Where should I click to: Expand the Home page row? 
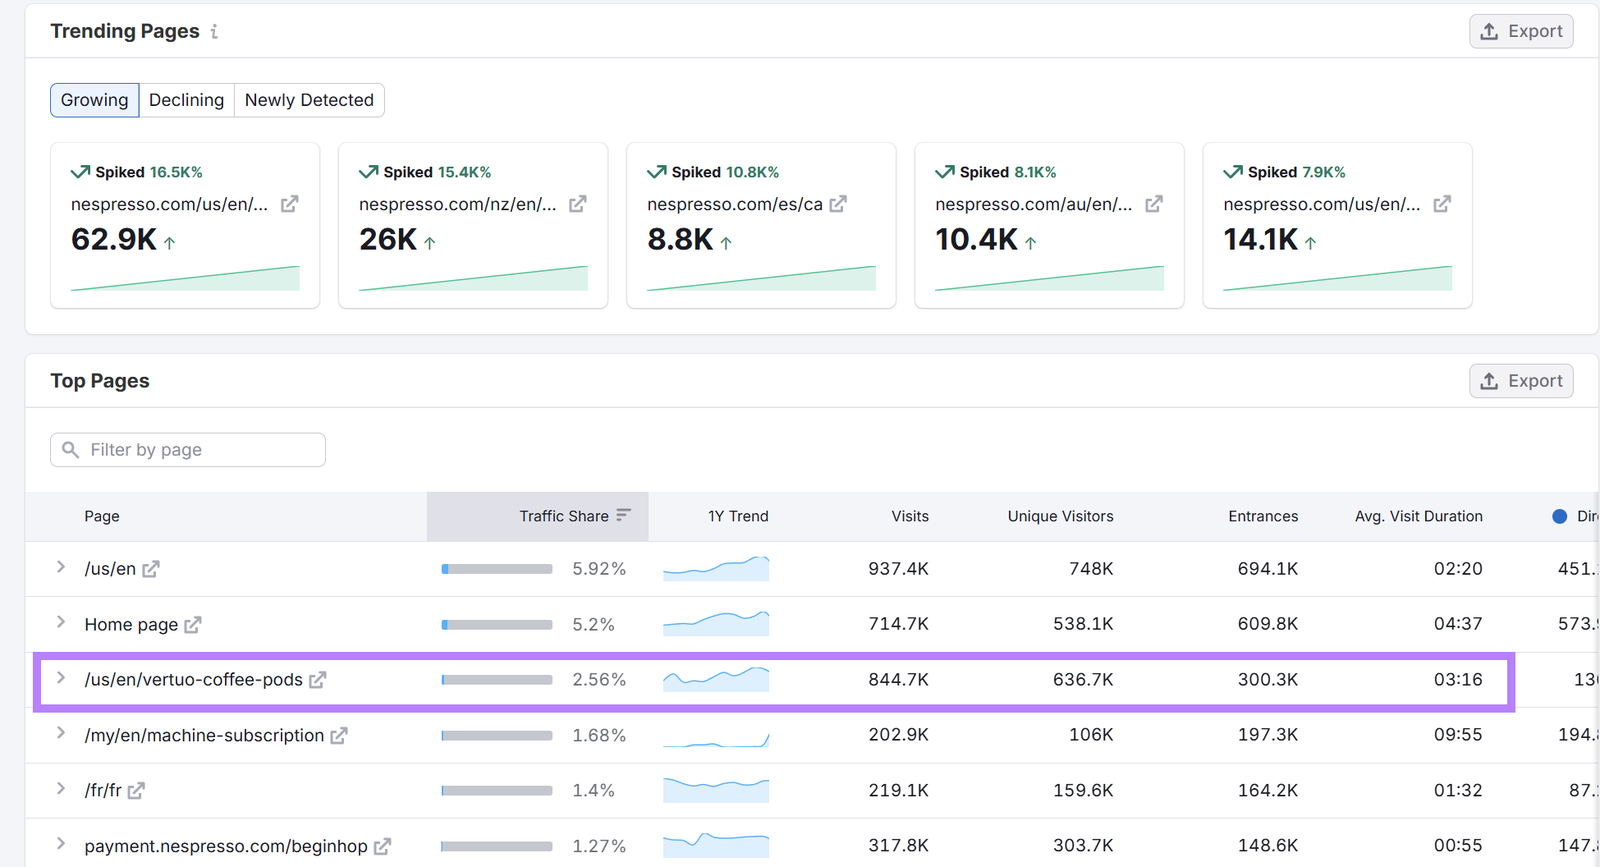click(x=61, y=623)
